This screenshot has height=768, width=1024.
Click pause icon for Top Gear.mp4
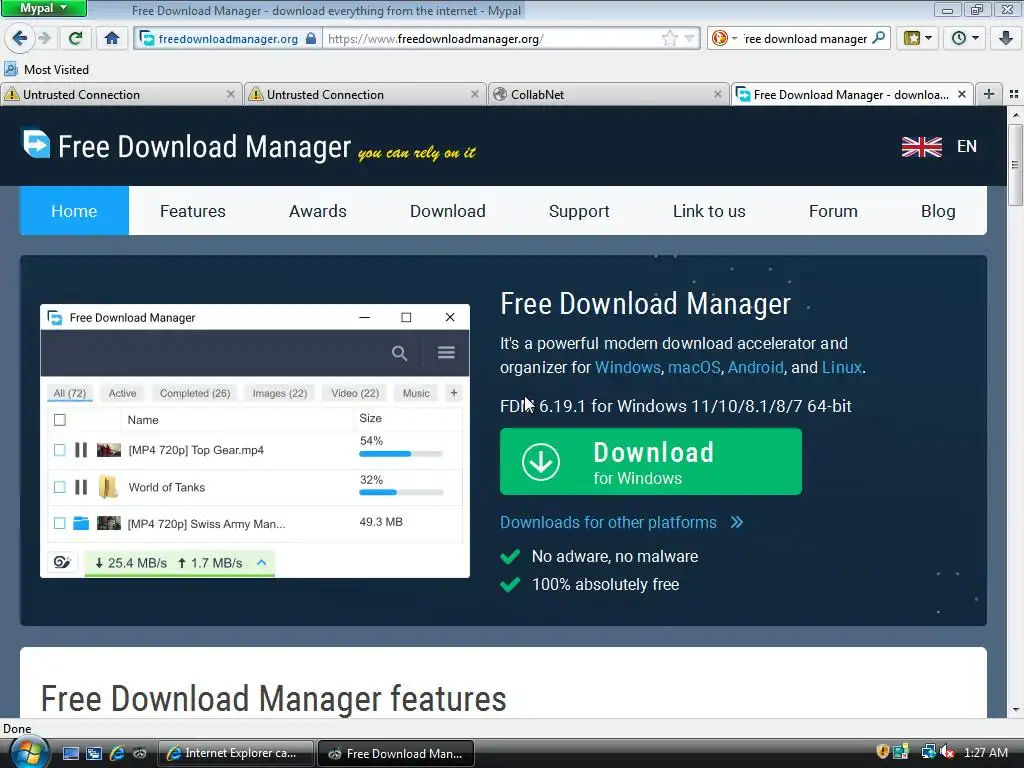pyautogui.click(x=81, y=450)
